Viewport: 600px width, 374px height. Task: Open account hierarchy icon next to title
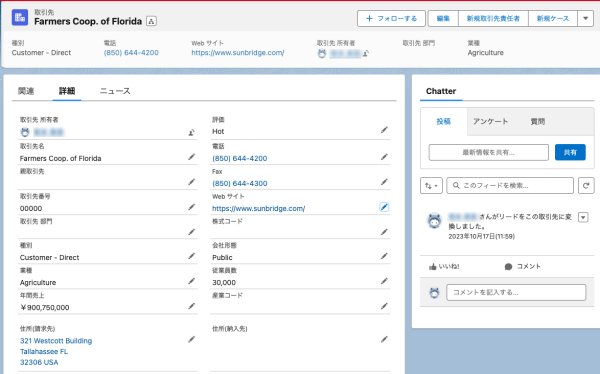pyautogui.click(x=151, y=21)
